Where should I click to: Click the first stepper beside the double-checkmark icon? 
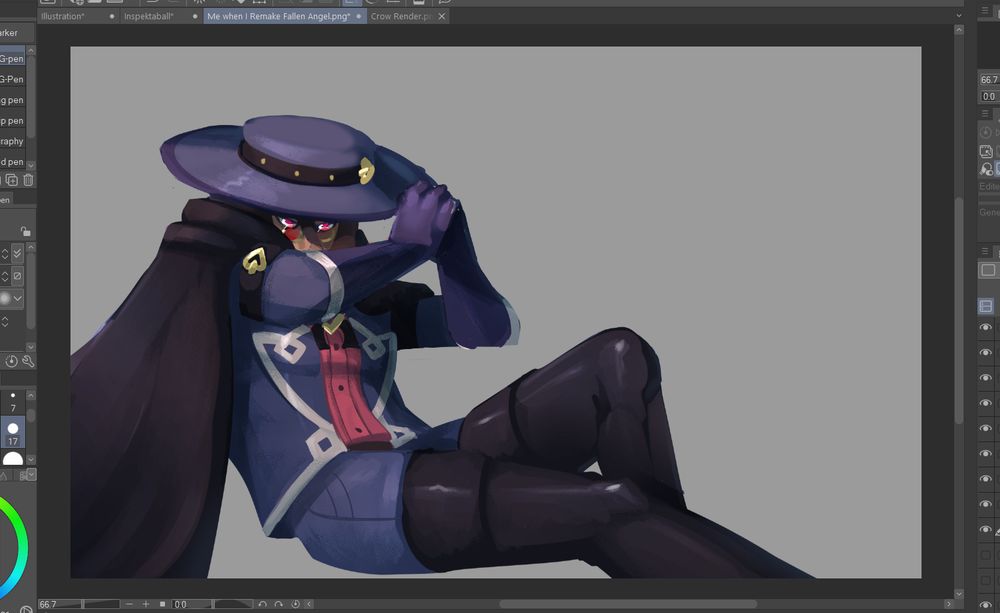pyautogui.click(x=5, y=254)
